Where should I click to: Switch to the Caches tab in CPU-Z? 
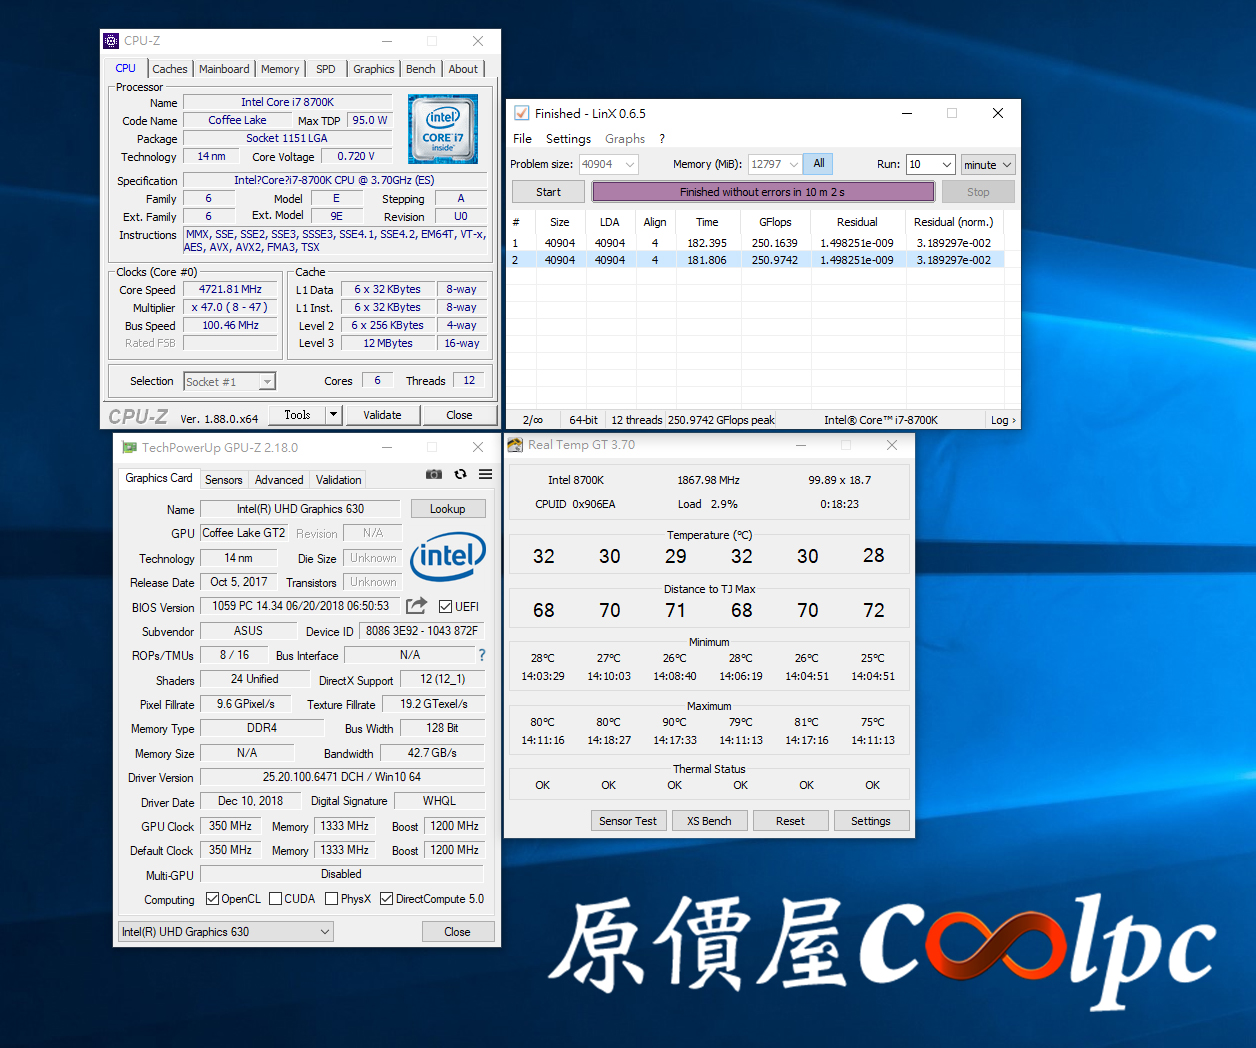click(169, 69)
